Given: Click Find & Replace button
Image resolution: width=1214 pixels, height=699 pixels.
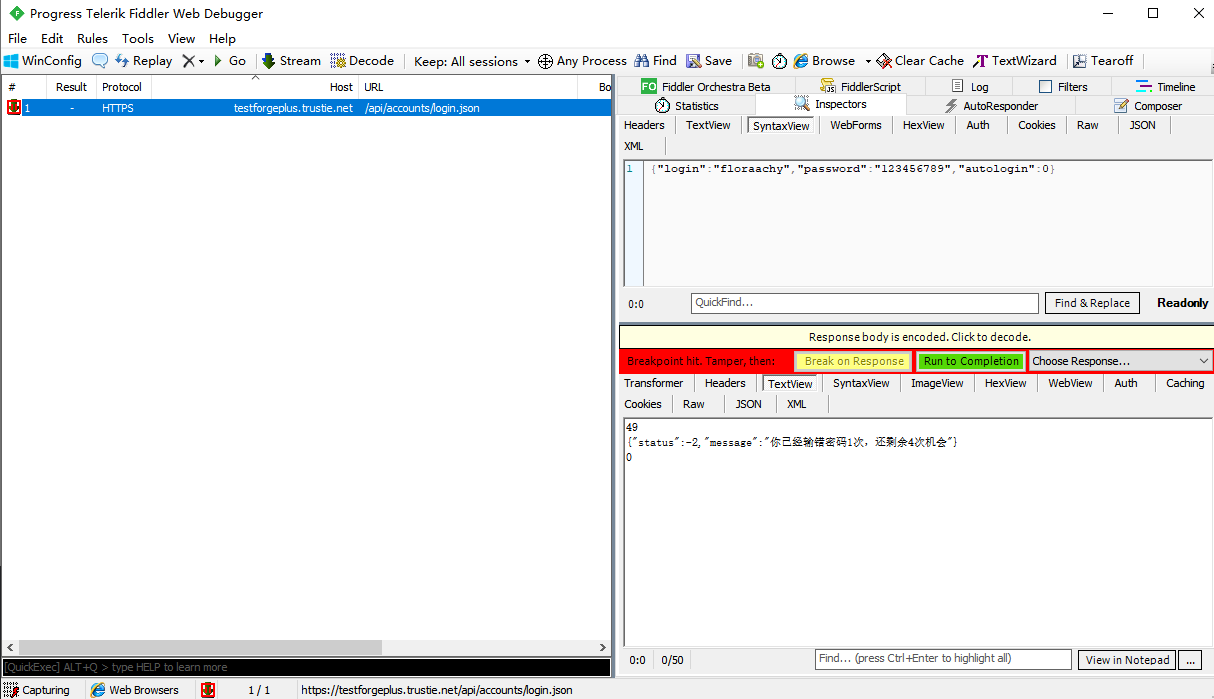Looking at the screenshot, I should [x=1092, y=303].
